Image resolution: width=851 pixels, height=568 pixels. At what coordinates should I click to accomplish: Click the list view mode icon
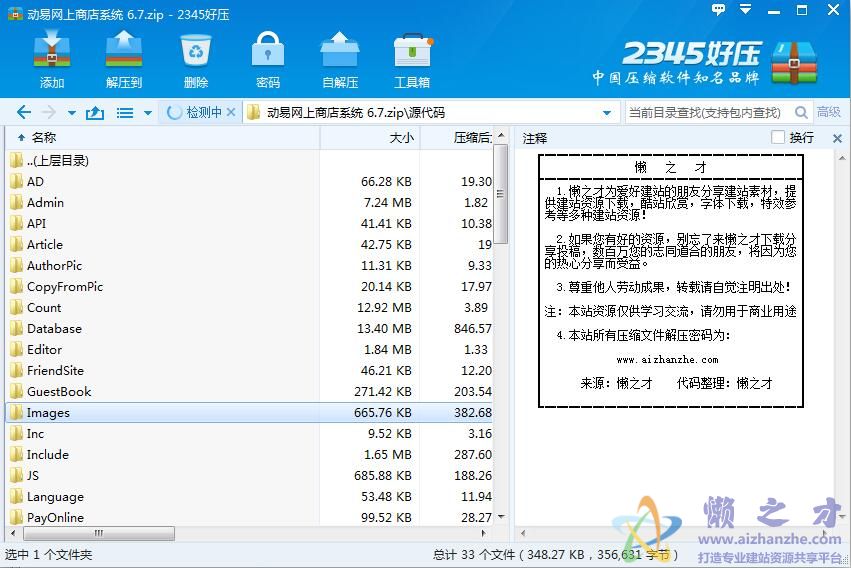point(125,113)
